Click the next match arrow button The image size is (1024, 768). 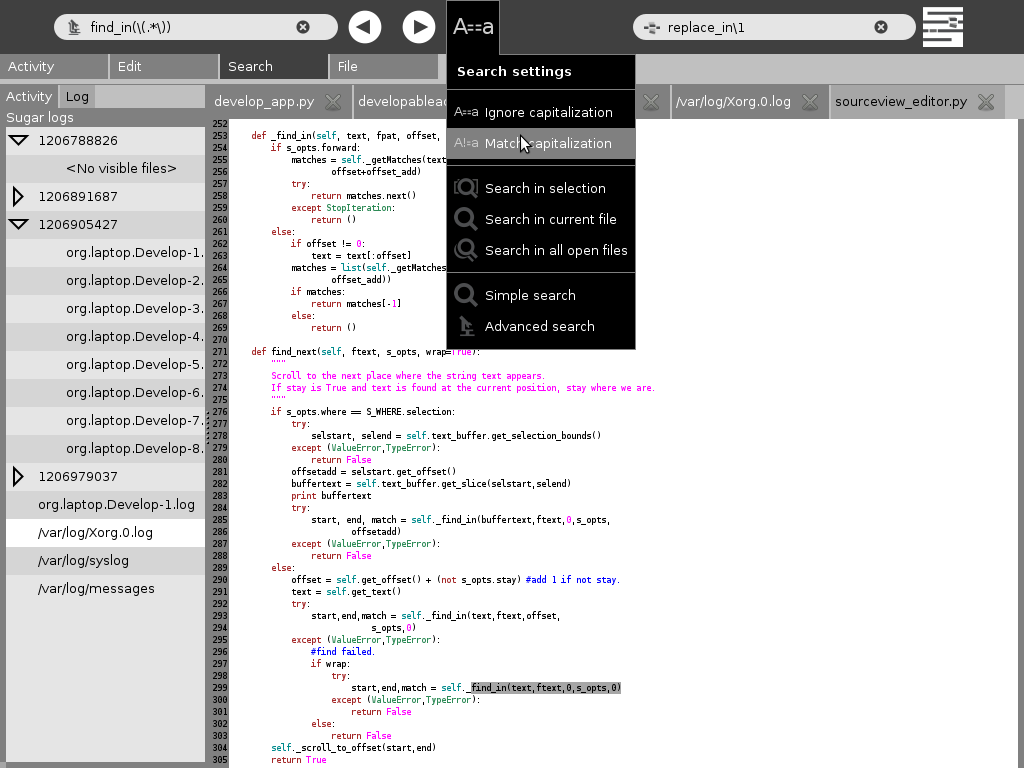point(418,27)
